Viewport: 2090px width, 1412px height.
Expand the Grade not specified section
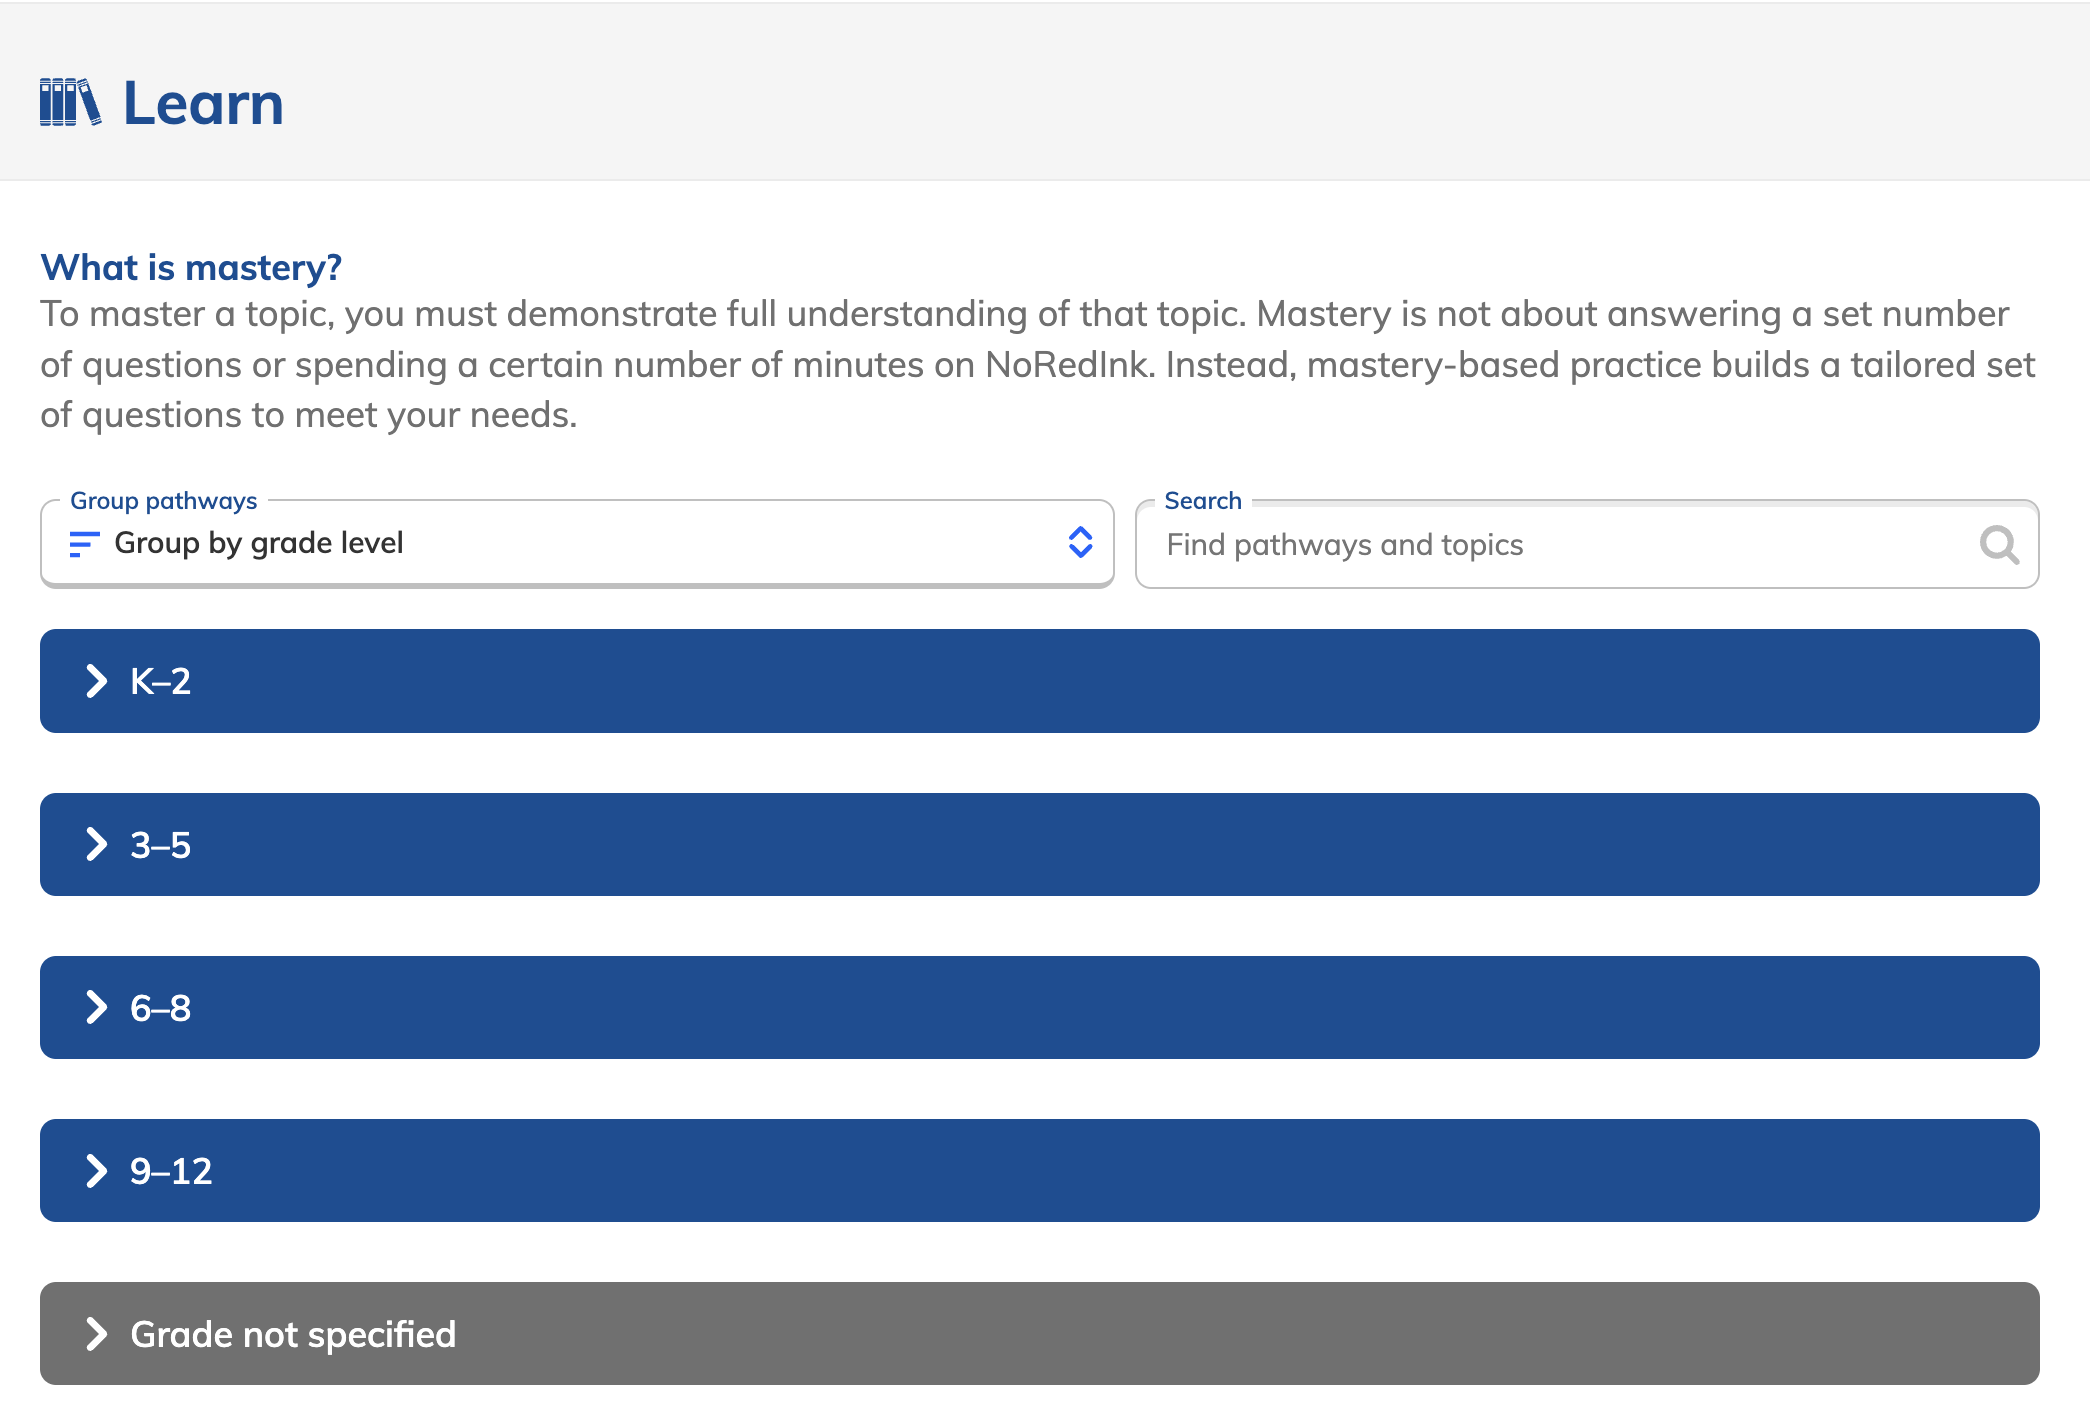[1040, 1333]
